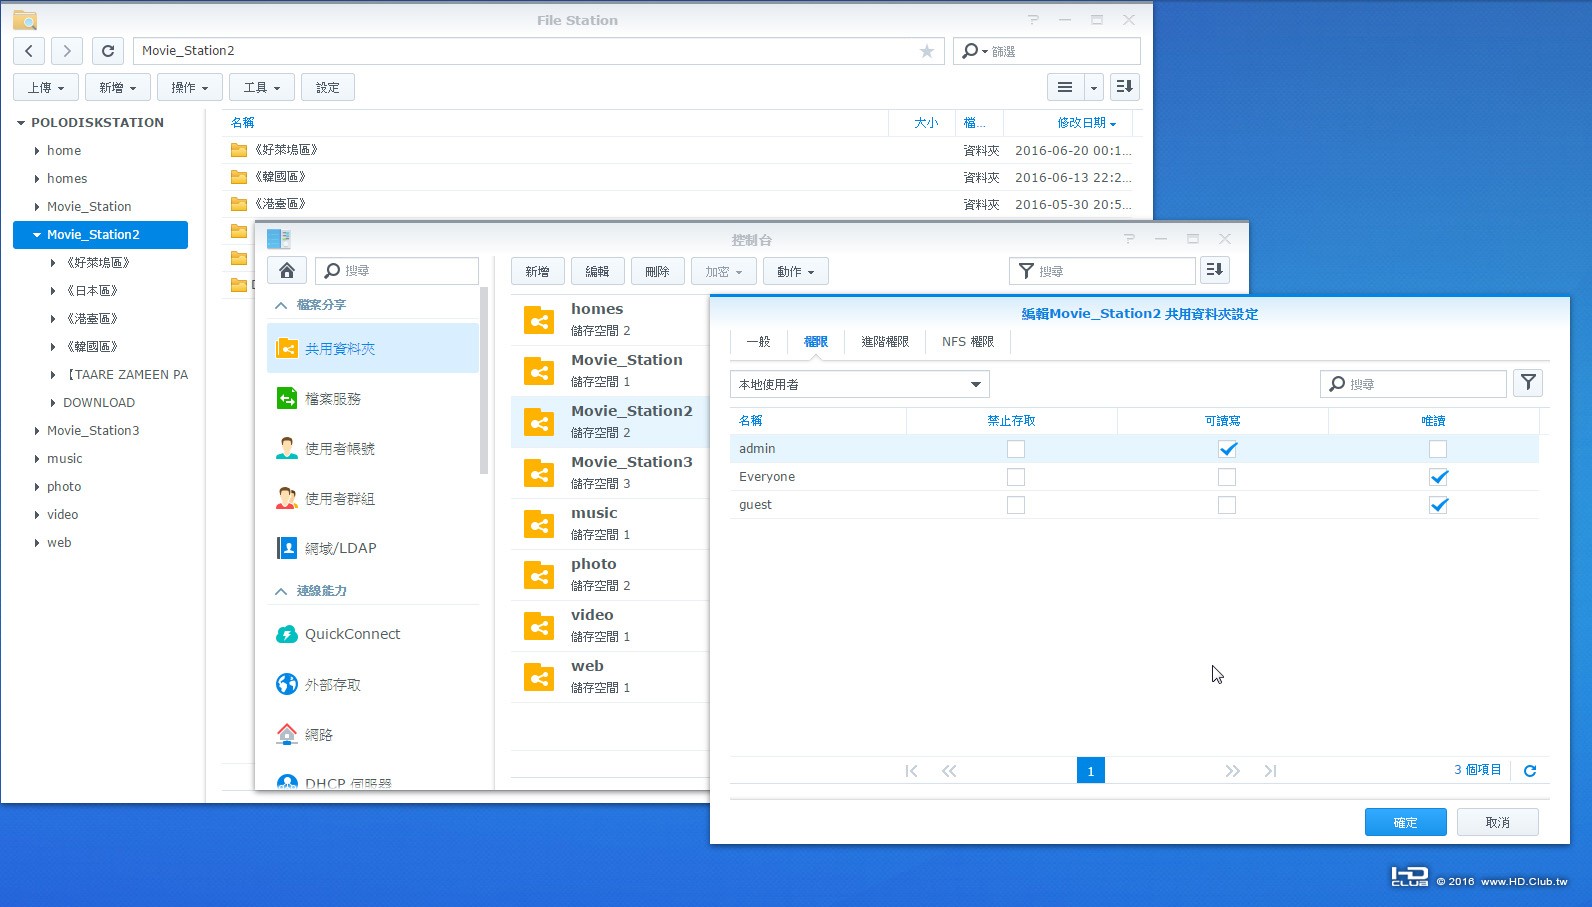Open File Station action (操作) dropdown
This screenshot has height=907, width=1592.
(189, 87)
